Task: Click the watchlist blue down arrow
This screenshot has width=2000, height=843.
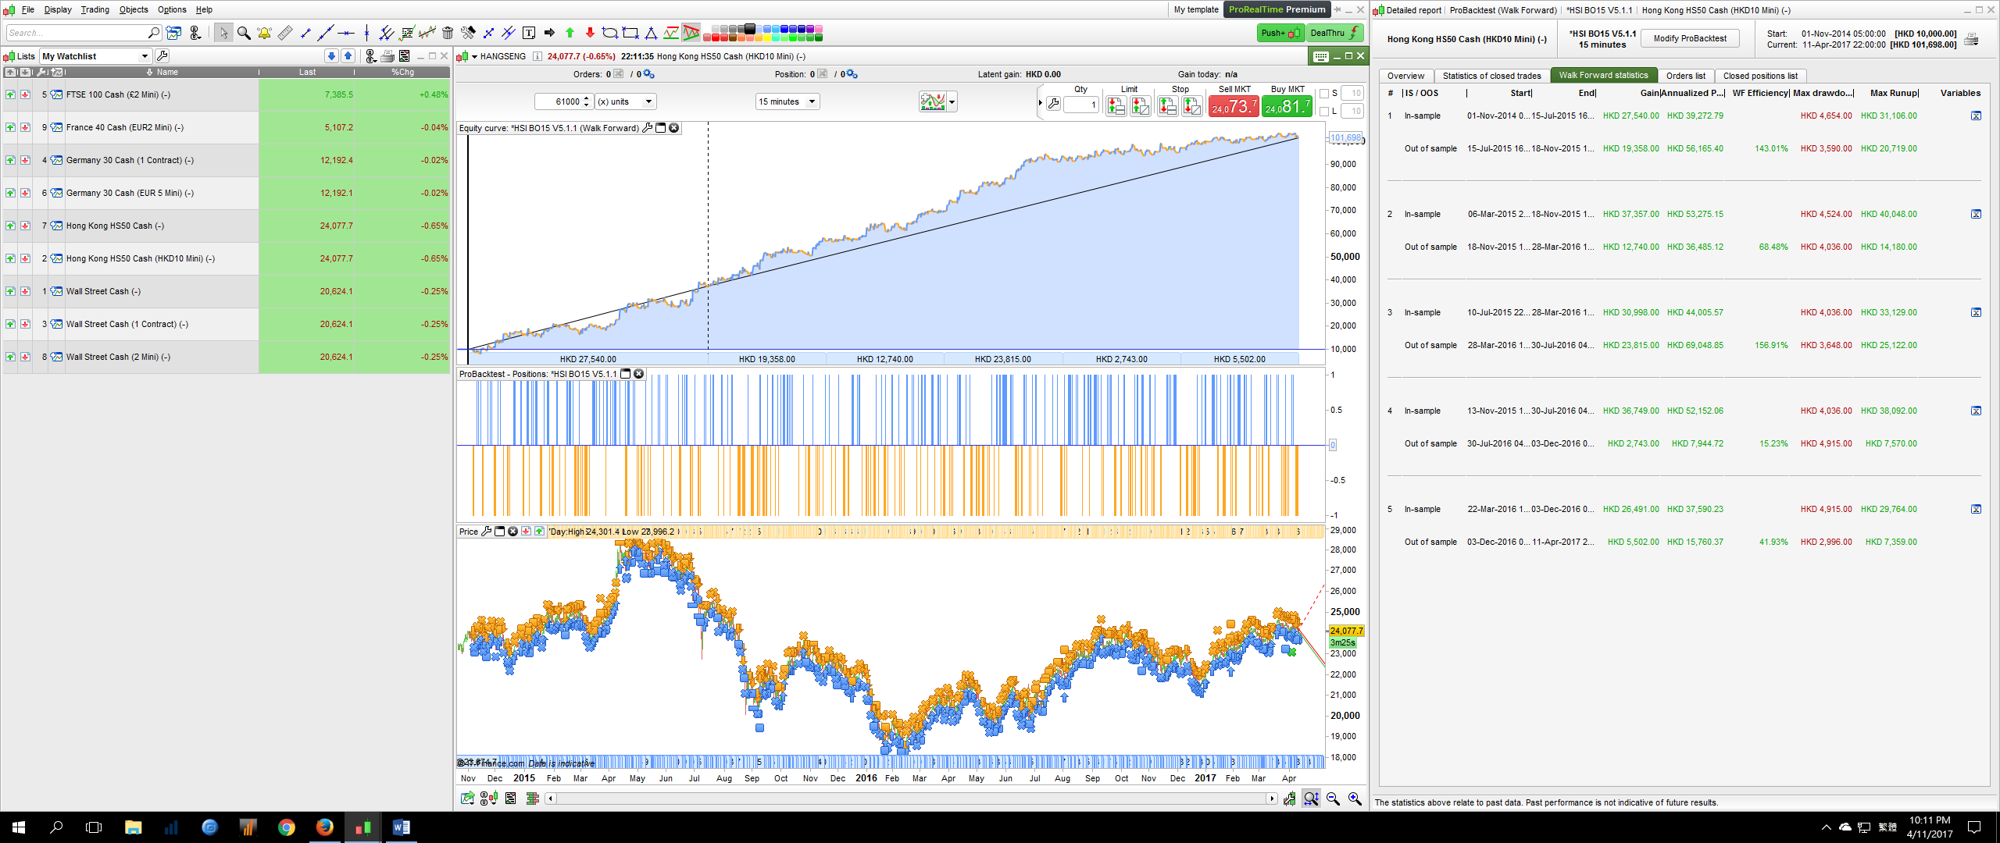Action: (332, 56)
